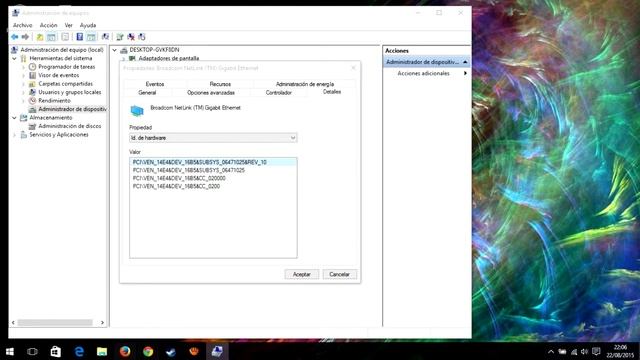Click the volume icon in system tray
Viewport: 640px width, 360px height.
coord(584,351)
